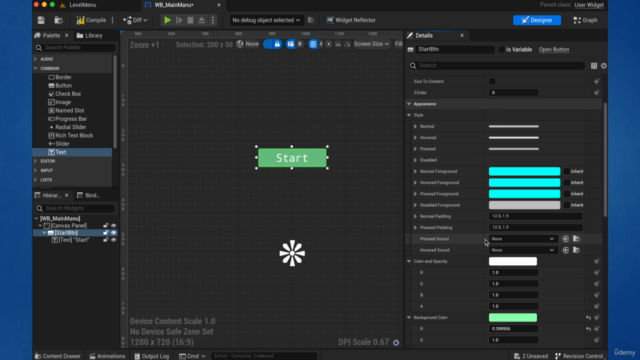Click the Background Color green swatch
The image size is (640, 360).
click(x=513, y=318)
